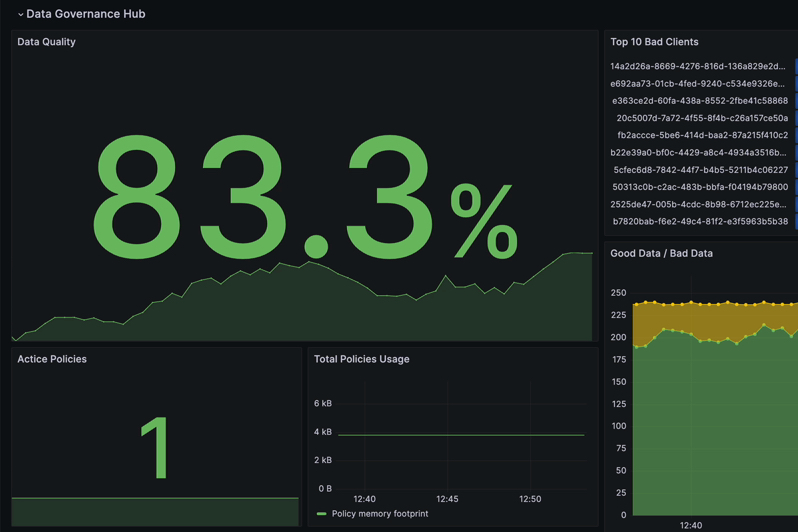The width and height of the screenshot is (798, 532).
Task: Click the 0 B axis label
Action: [x=325, y=489]
